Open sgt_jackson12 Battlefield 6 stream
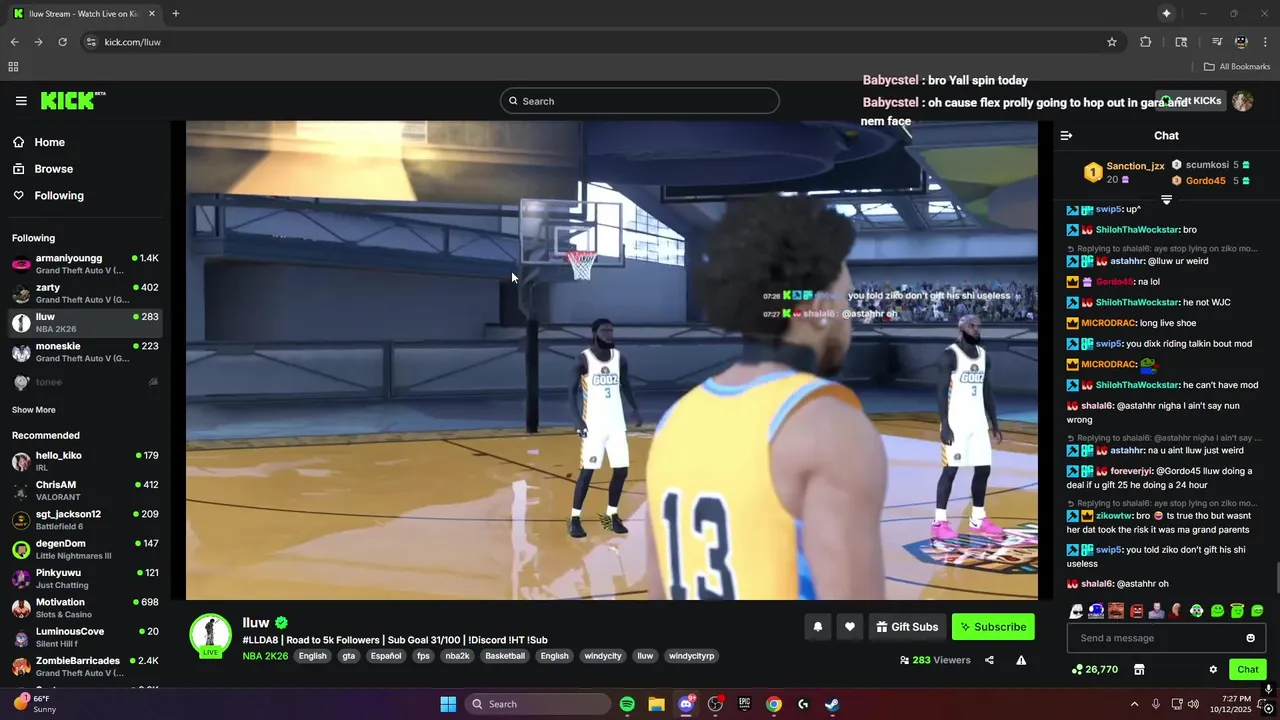1280x720 pixels. pos(85,520)
